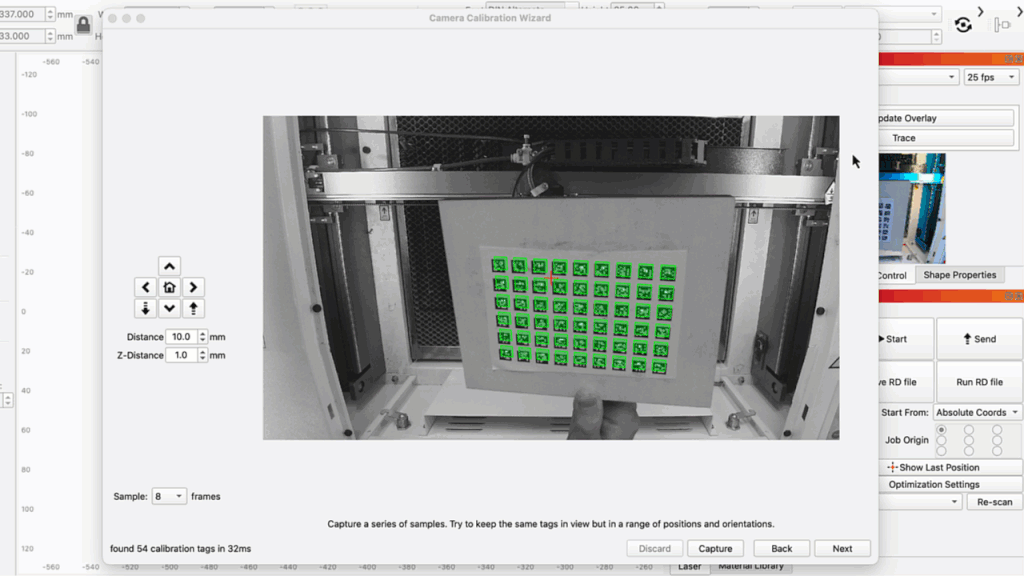Switch to the Shape Properties tab
Image resolution: width=1024 pixels, height=576 pixels.
(959, 275)
